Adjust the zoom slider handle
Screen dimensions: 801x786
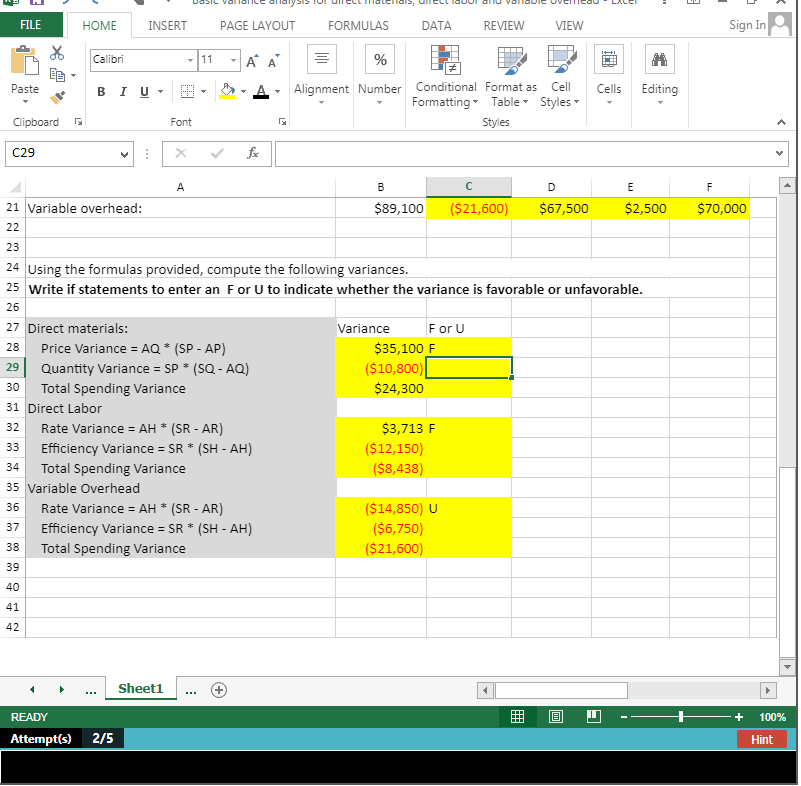[681, 718]
